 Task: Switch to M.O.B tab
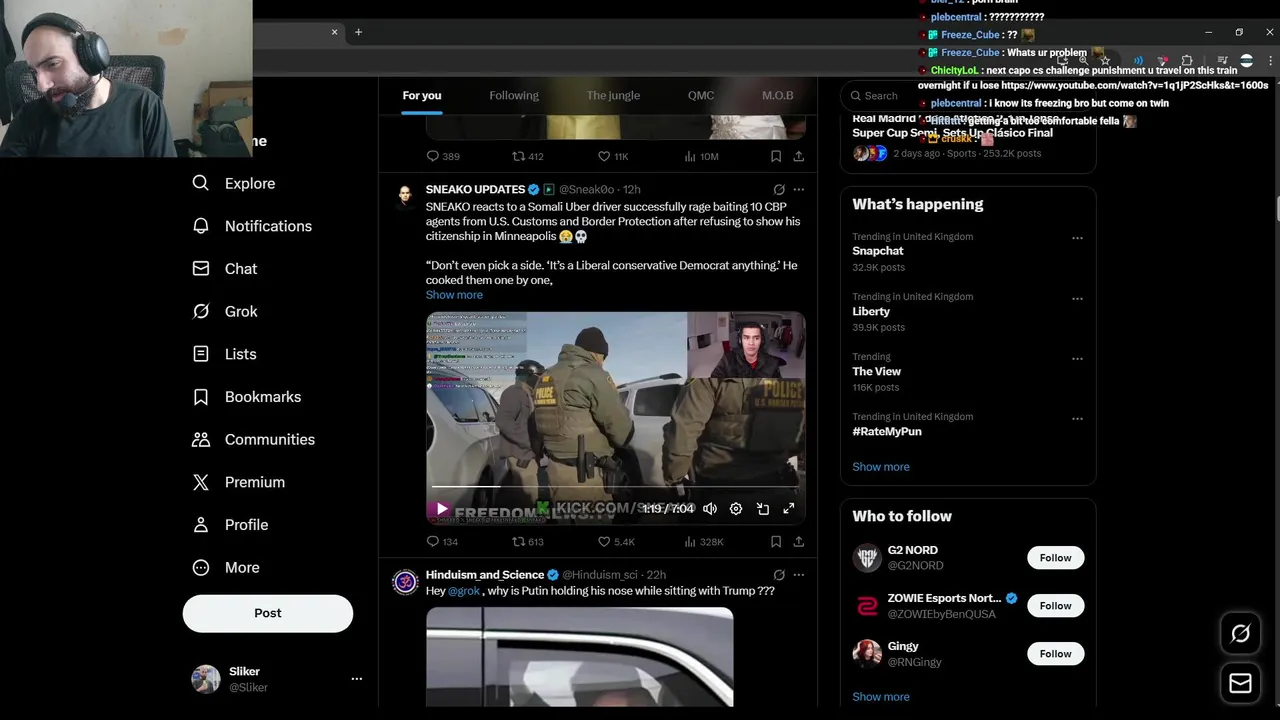pos(777,95)
